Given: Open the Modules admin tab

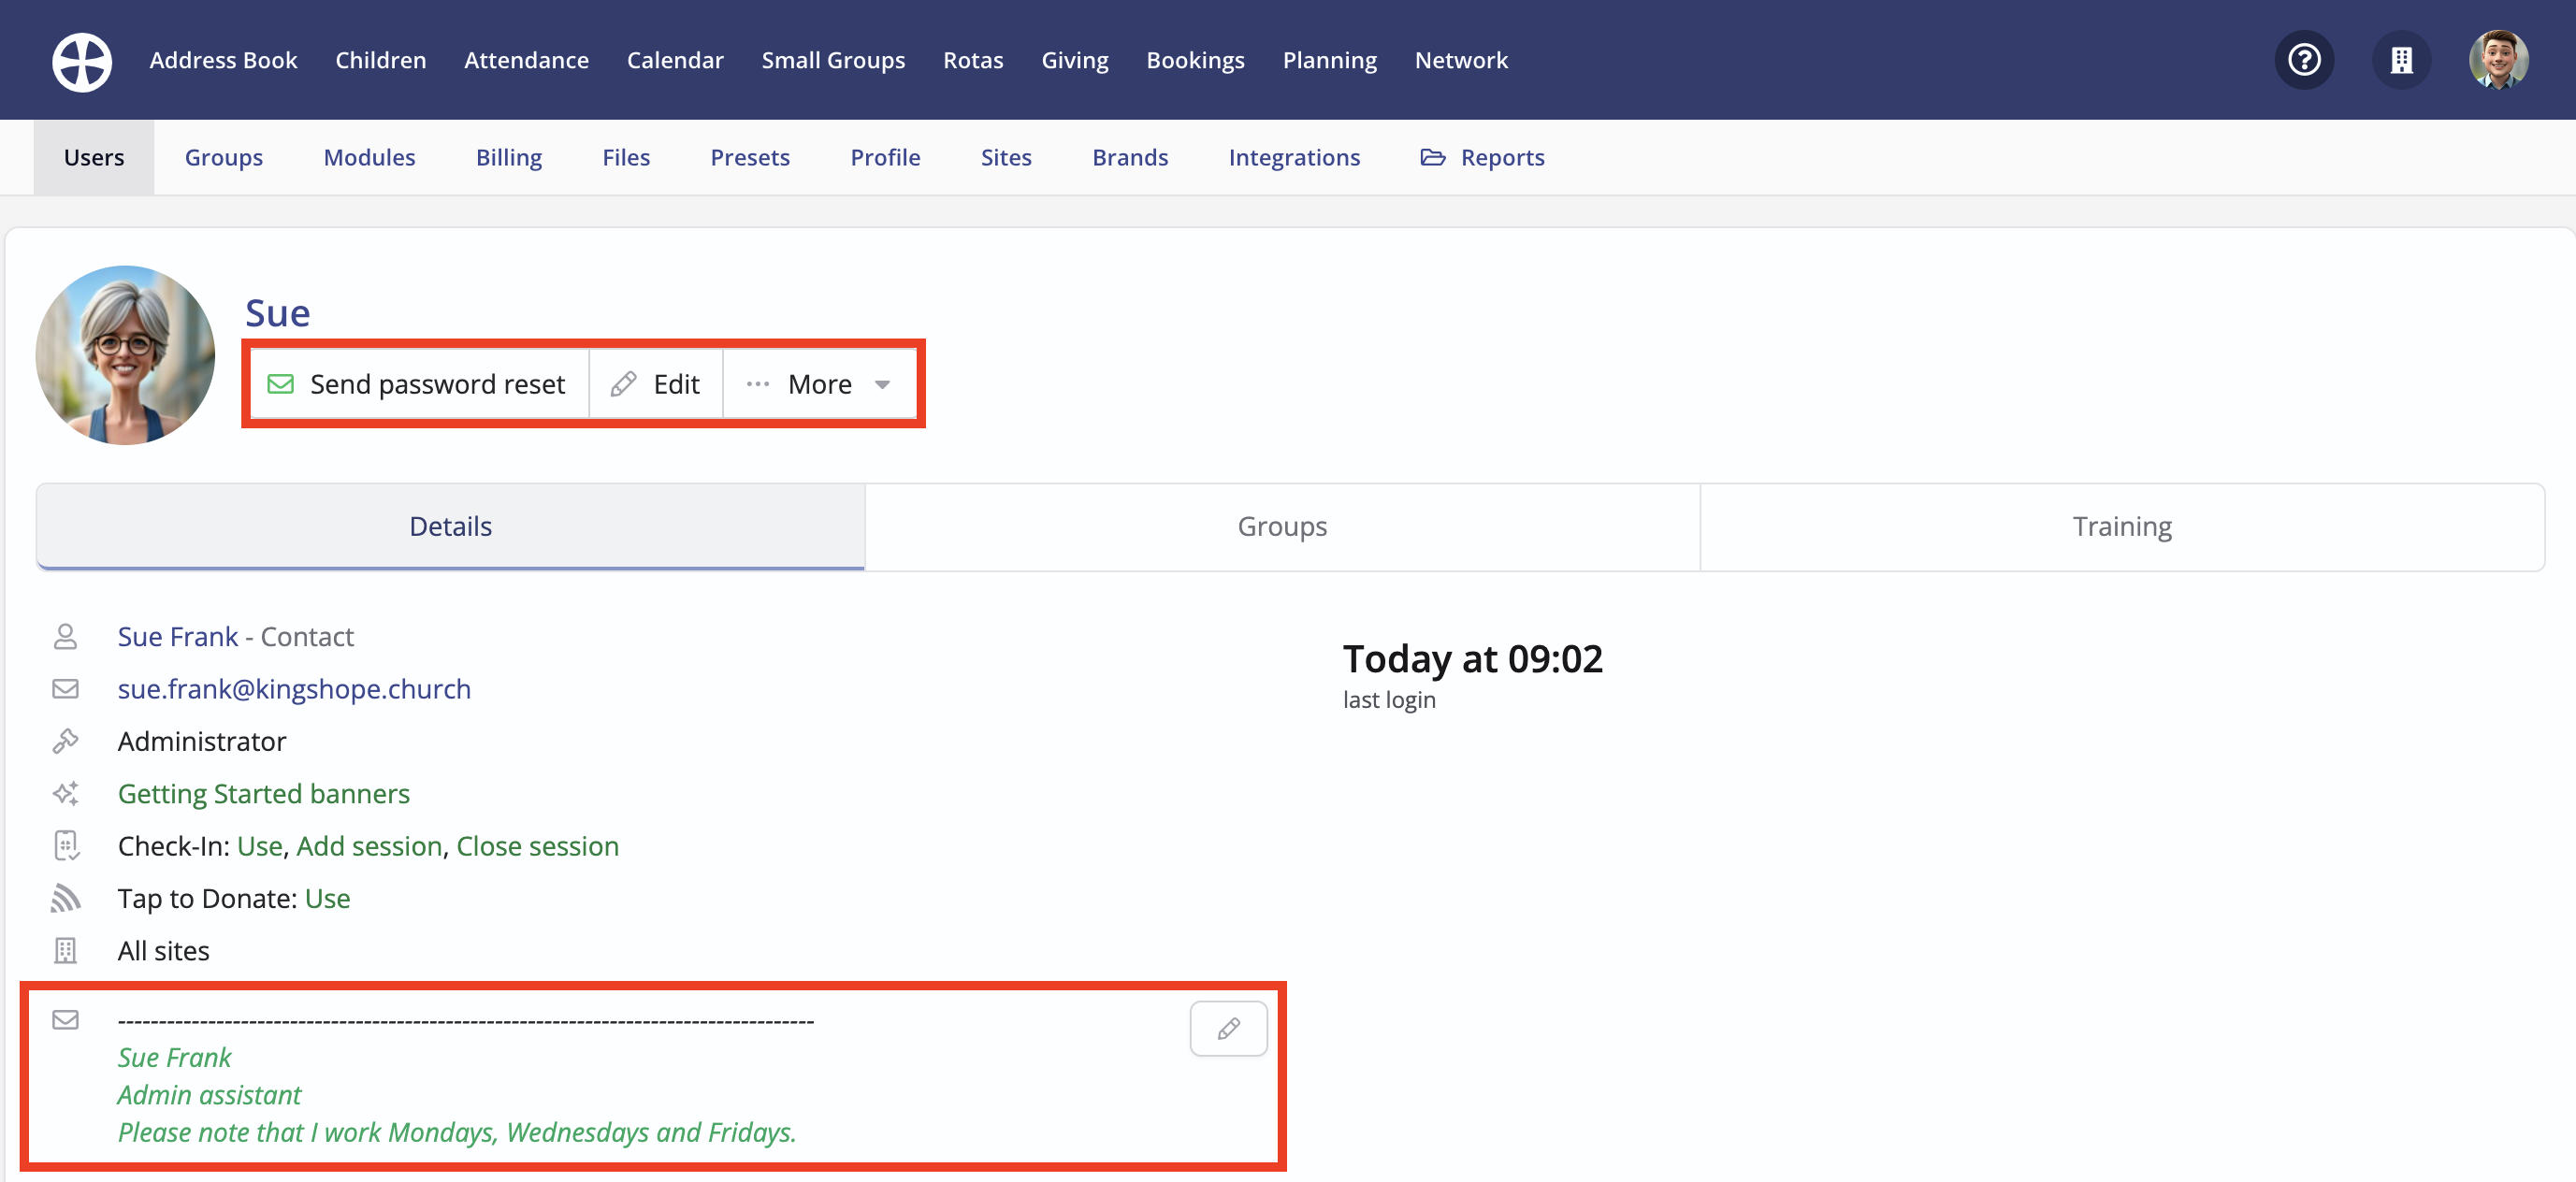Looking at the screenshot, I should (369, 157).
